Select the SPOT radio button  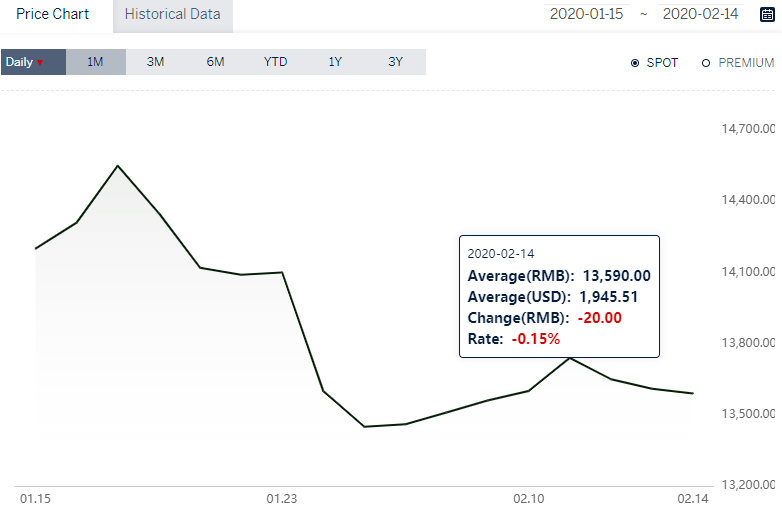635,63
